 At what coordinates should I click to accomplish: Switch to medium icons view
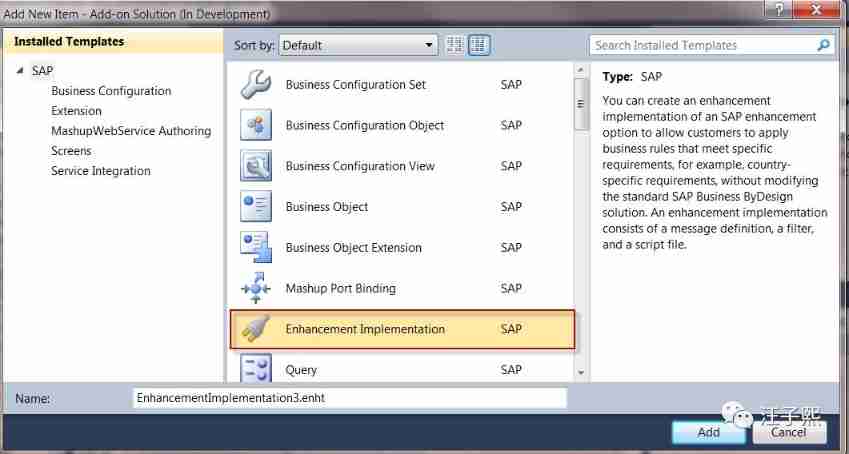479,45
